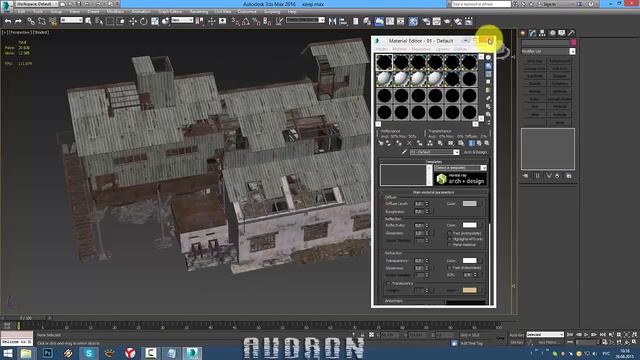Click Get Material icon in Material Editor

coord(381,143)
